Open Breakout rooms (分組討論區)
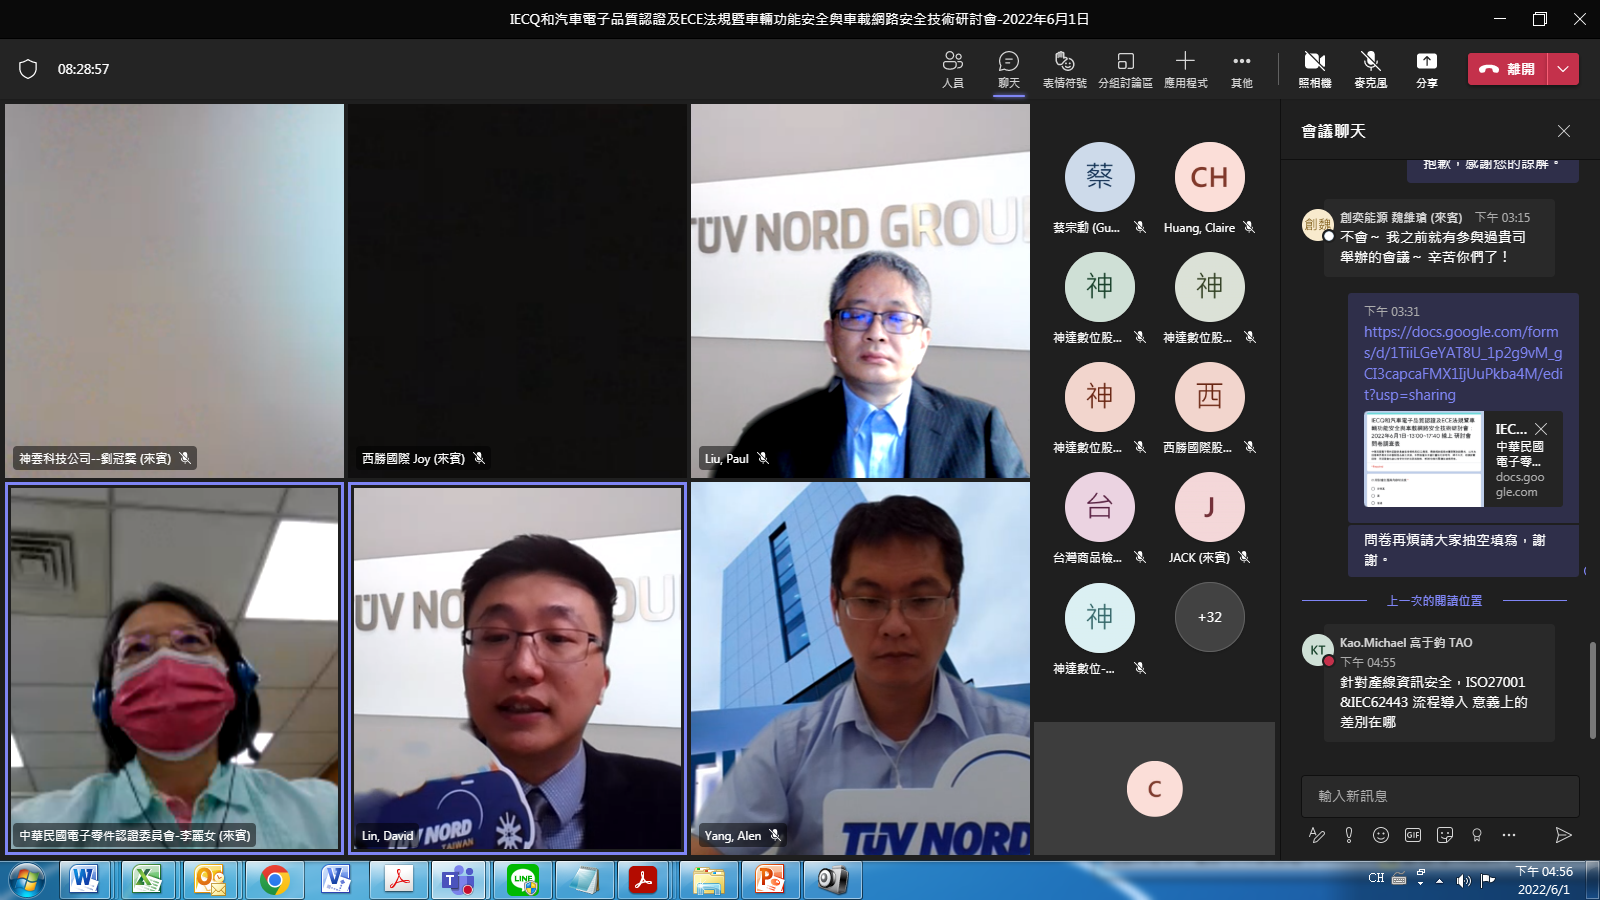This screenshot has height=900, width=1600. [x=1125, y=69]
